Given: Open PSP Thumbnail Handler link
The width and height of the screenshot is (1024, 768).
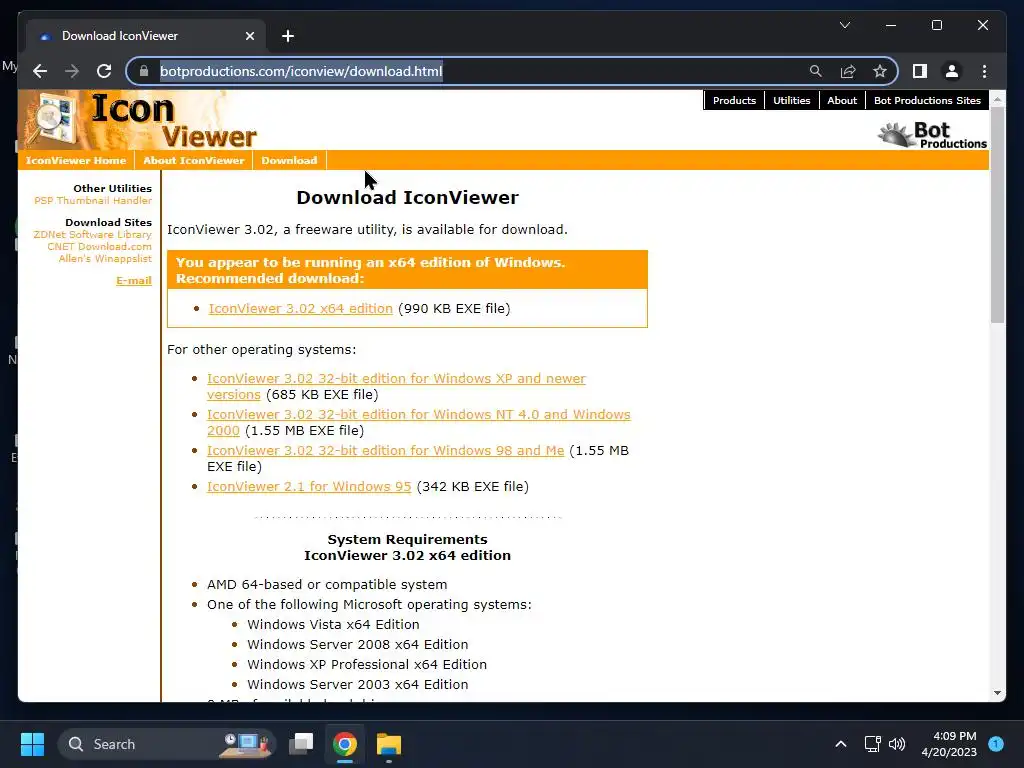Looking at the screenshot, I should pyautogui.click(x=93, y=200).
